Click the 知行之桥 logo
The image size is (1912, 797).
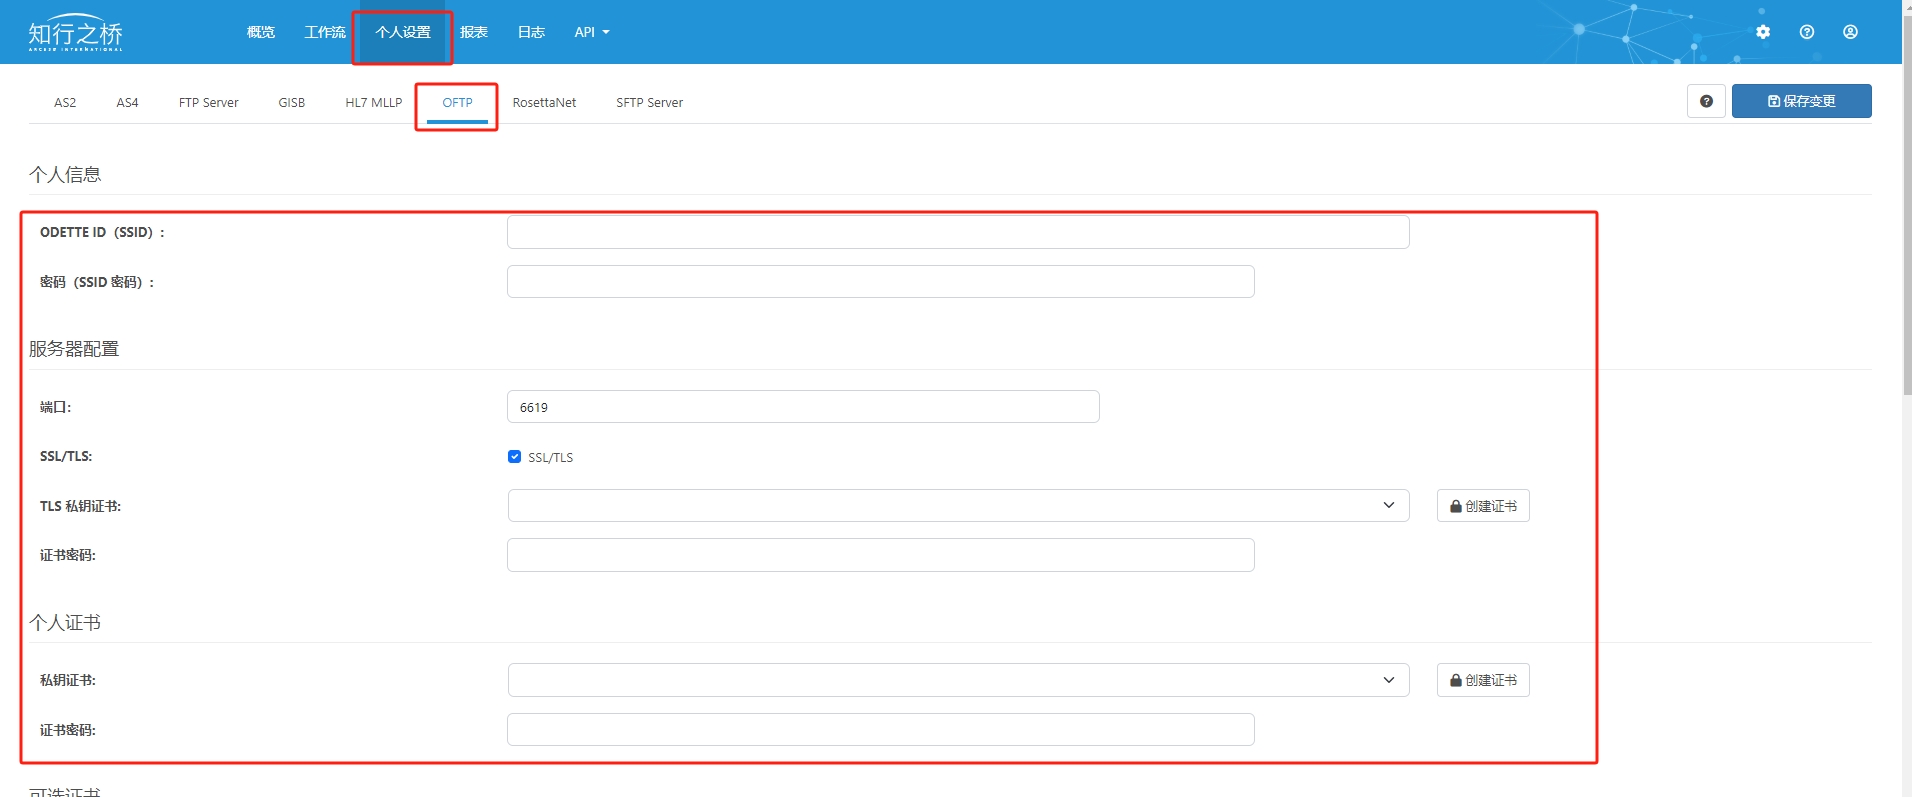(75, 33)
